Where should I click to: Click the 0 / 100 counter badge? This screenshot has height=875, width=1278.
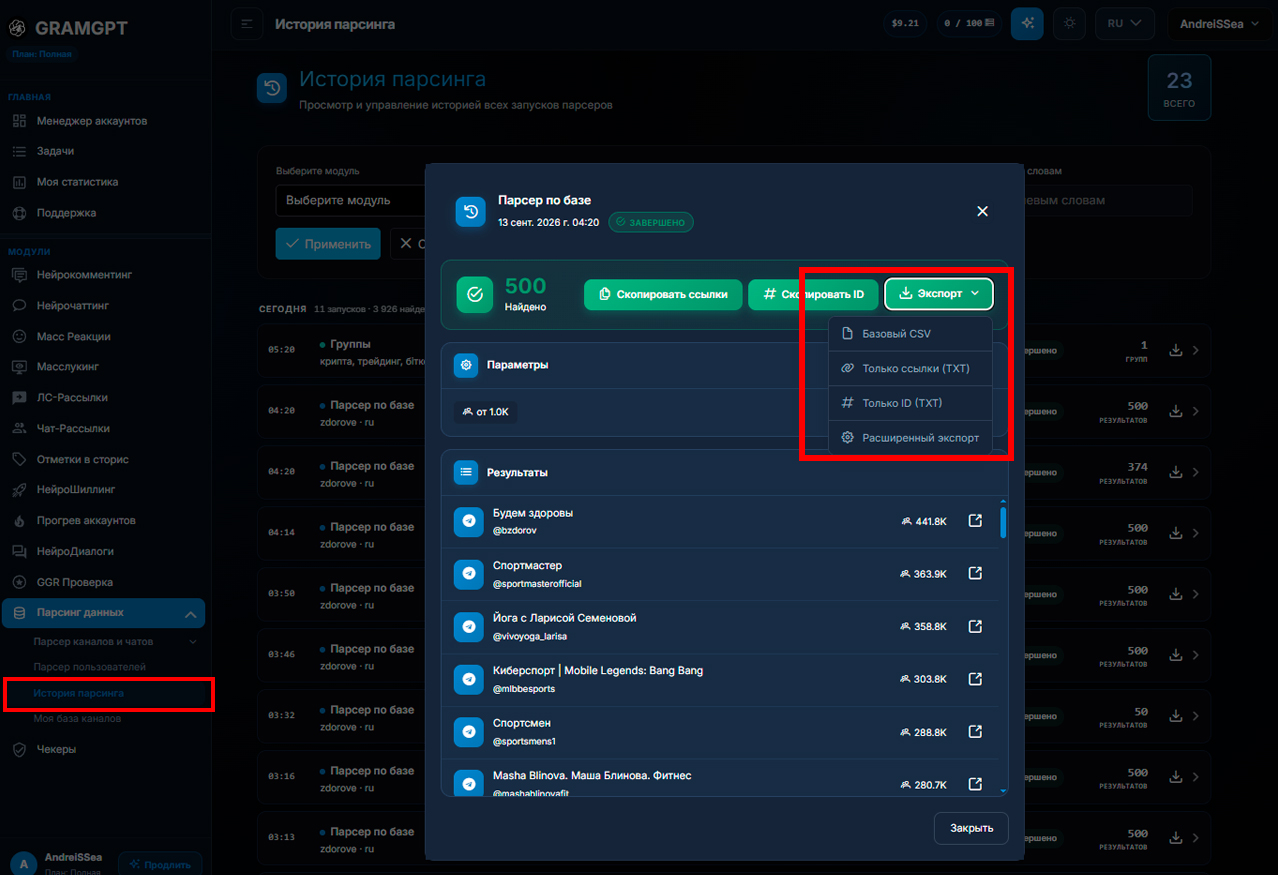(970, 24)
